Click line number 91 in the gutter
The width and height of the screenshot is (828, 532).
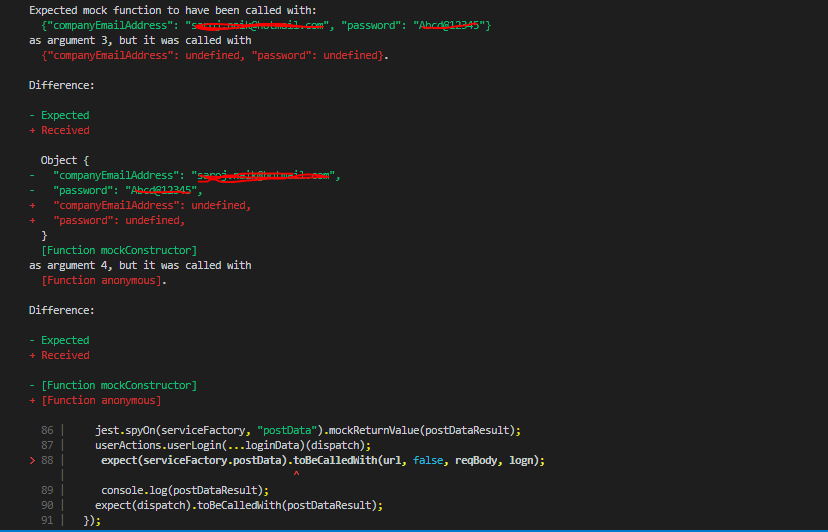click(47, 520)
